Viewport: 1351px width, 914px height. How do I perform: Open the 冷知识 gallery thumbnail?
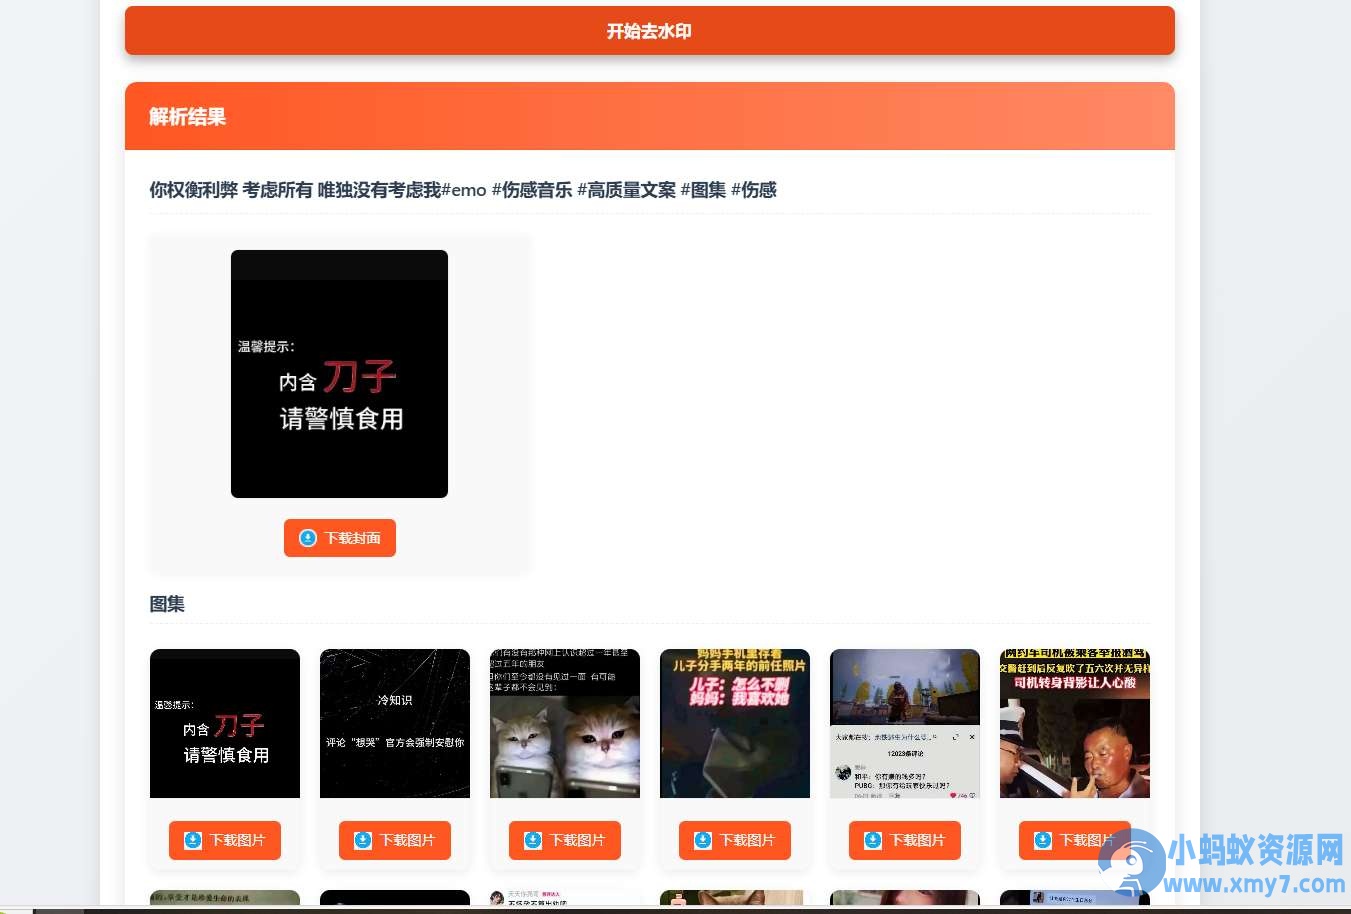coord(395,724)
